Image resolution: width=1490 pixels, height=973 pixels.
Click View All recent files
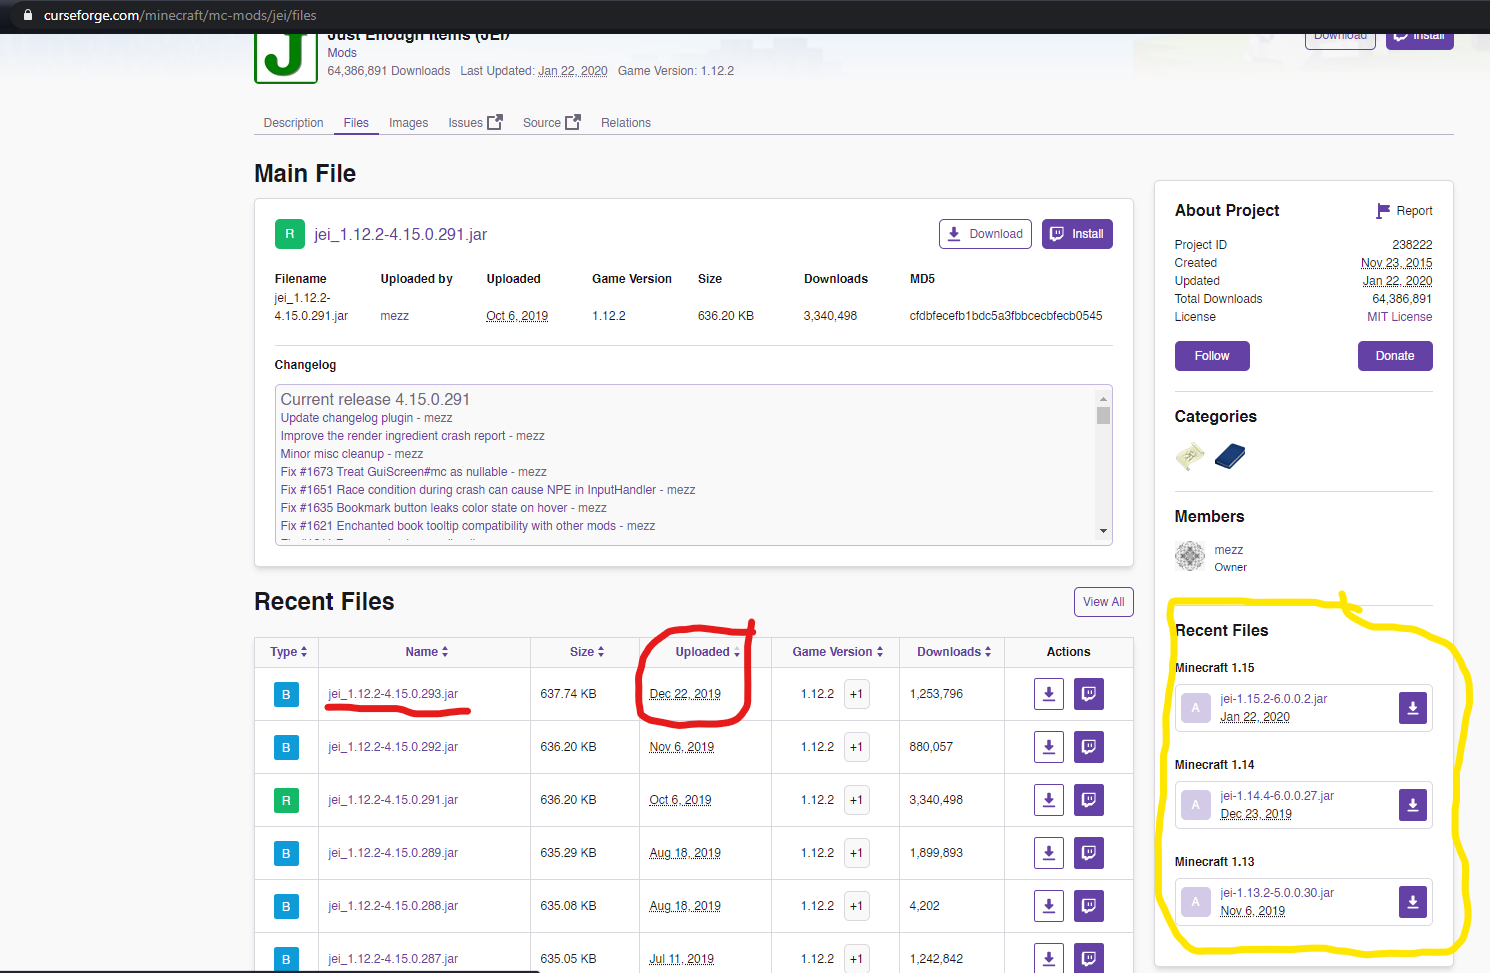click(x=1104, y=602)
